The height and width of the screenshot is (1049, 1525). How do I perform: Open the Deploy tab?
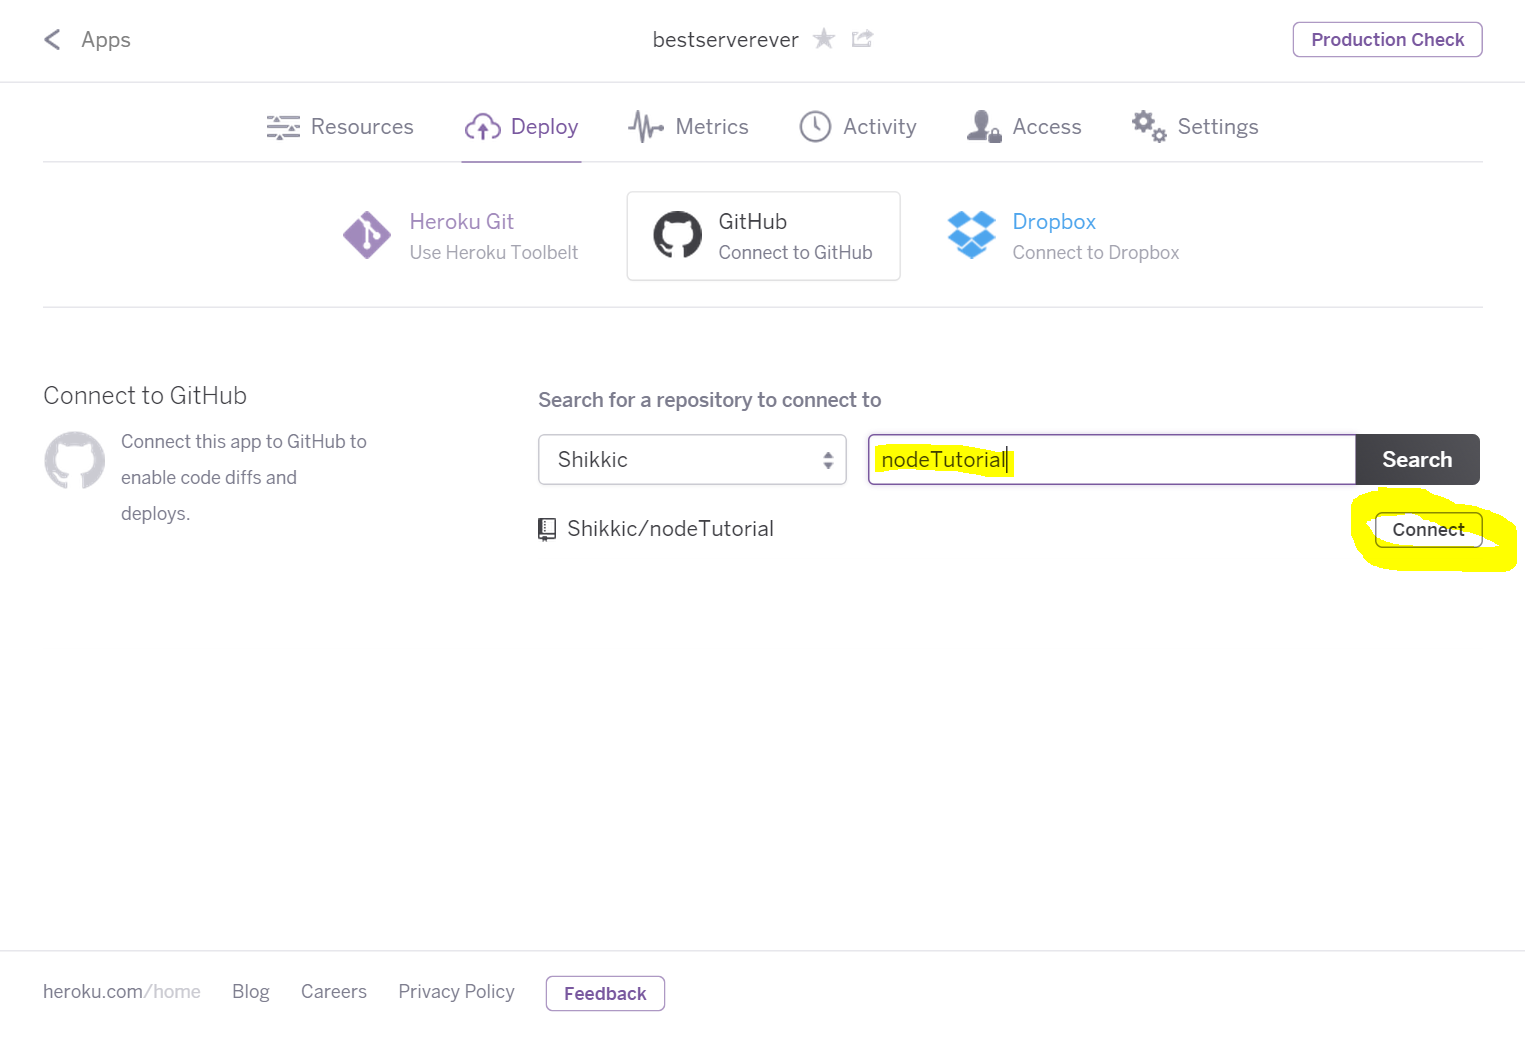(521, 127)
